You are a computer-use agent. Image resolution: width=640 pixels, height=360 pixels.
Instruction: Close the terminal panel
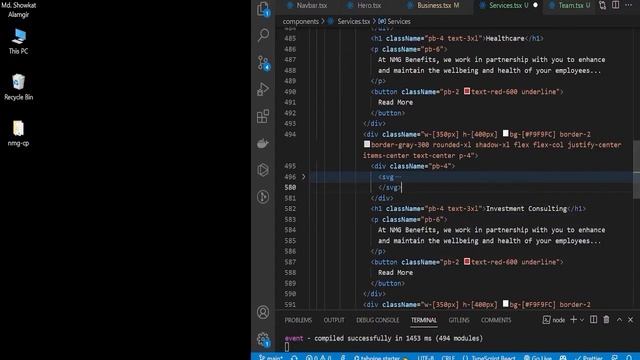(x=631, y=320)
